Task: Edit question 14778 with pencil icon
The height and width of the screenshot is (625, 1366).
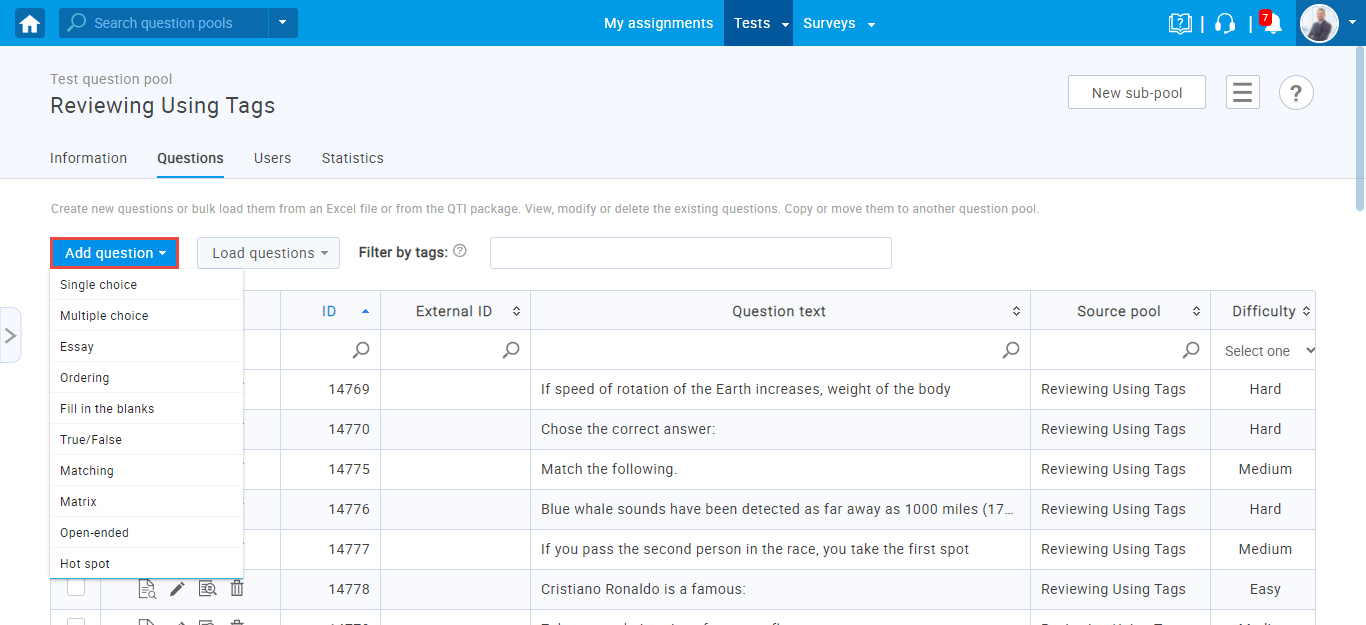Action: coord(177,589)
